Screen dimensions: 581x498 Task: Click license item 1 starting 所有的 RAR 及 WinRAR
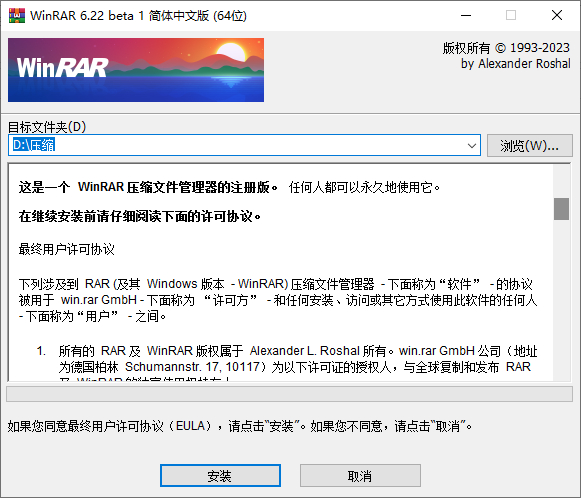pos(287,364)
